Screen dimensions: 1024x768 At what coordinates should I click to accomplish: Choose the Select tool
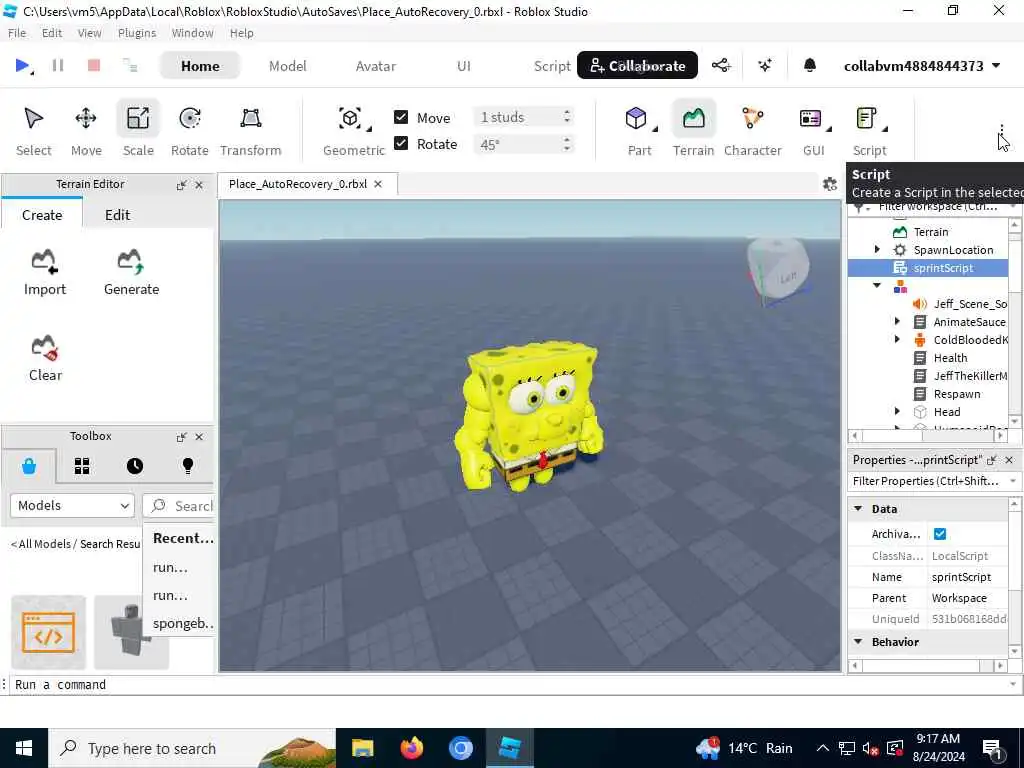click(33, 131)
